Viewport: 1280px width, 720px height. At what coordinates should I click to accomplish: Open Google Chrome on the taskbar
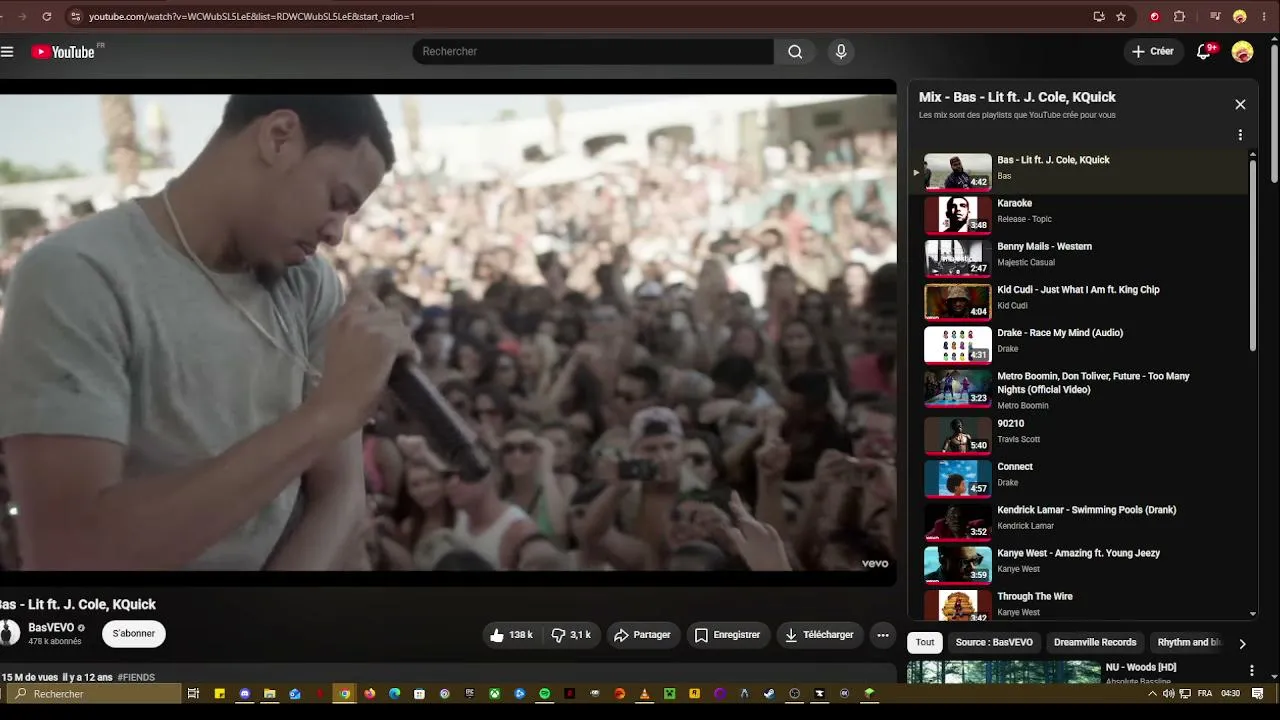(x=344, y=694)
